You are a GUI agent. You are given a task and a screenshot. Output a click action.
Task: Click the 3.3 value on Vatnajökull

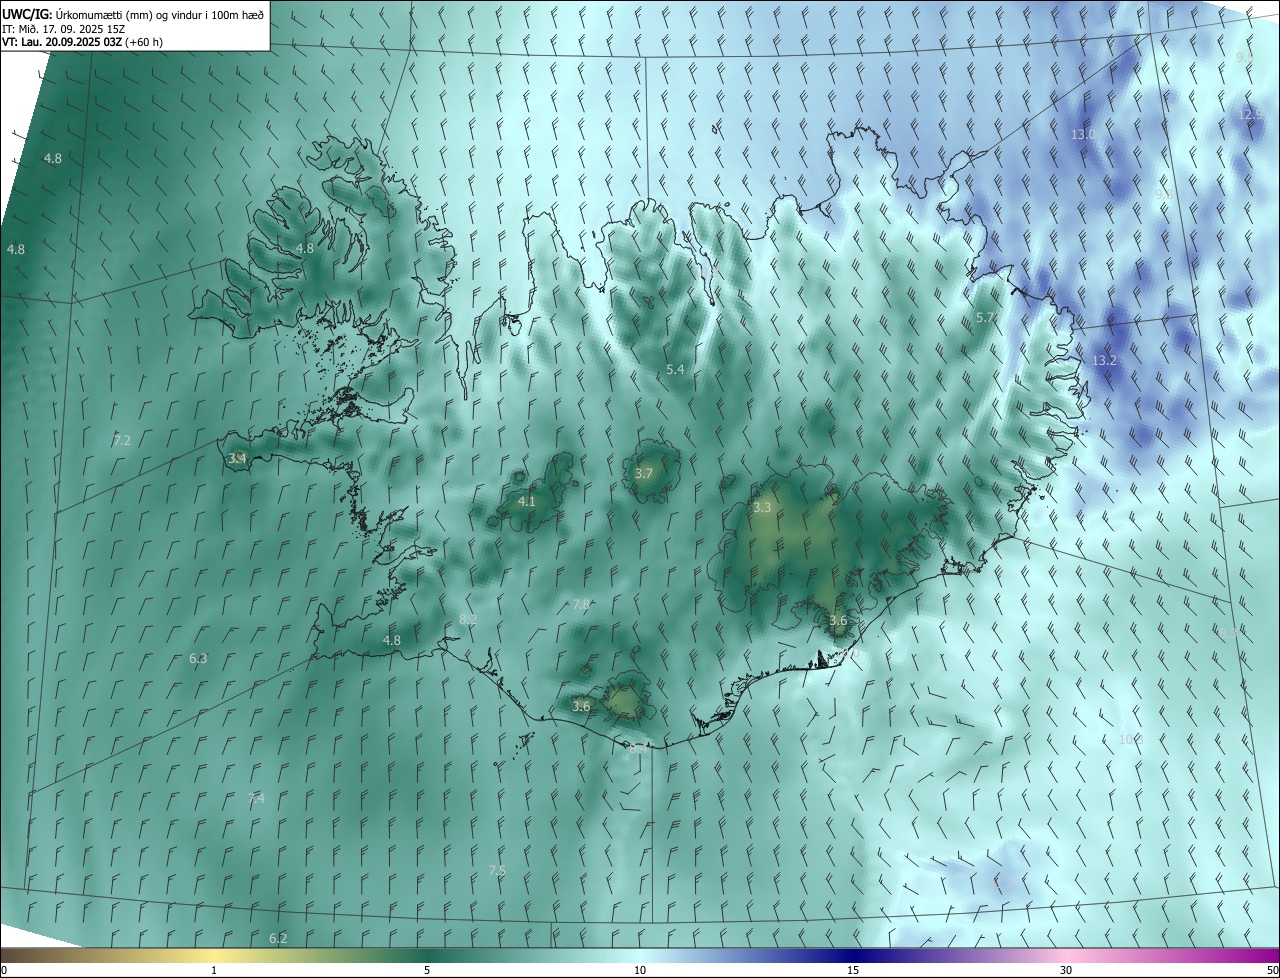tap(762, 507)
